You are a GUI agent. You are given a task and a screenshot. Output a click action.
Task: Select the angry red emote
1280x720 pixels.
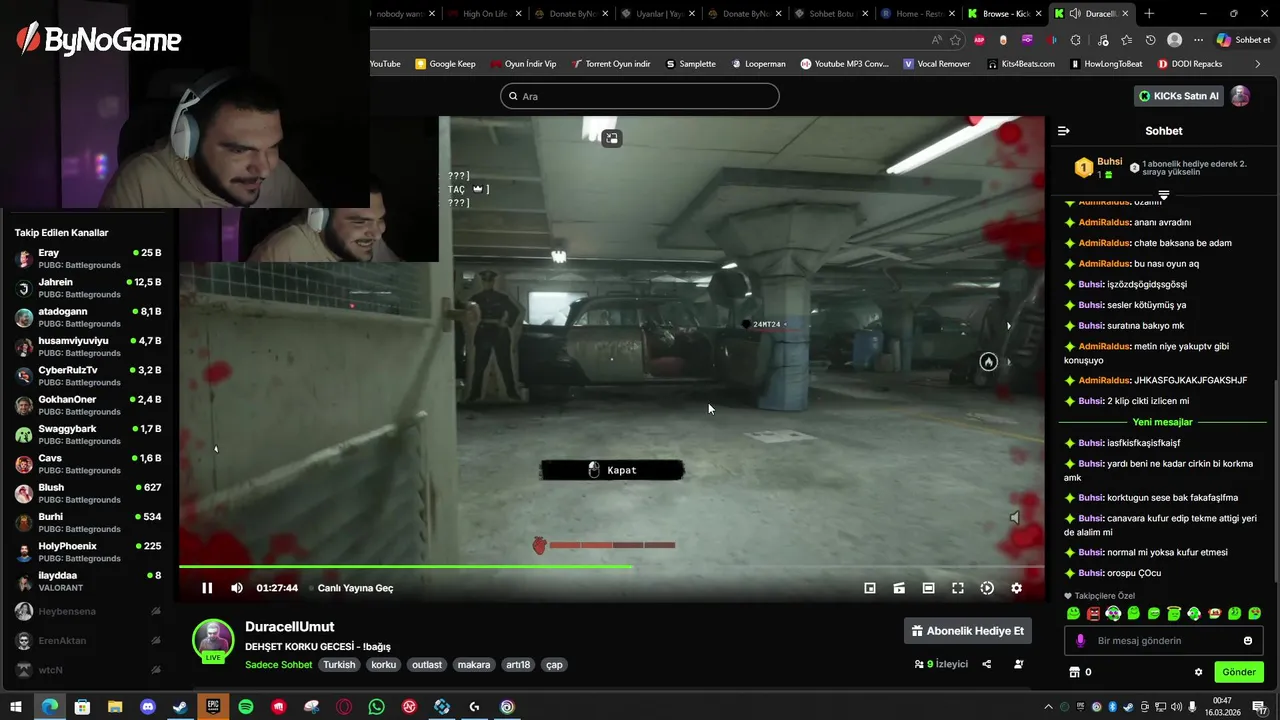click(1093, 613)
